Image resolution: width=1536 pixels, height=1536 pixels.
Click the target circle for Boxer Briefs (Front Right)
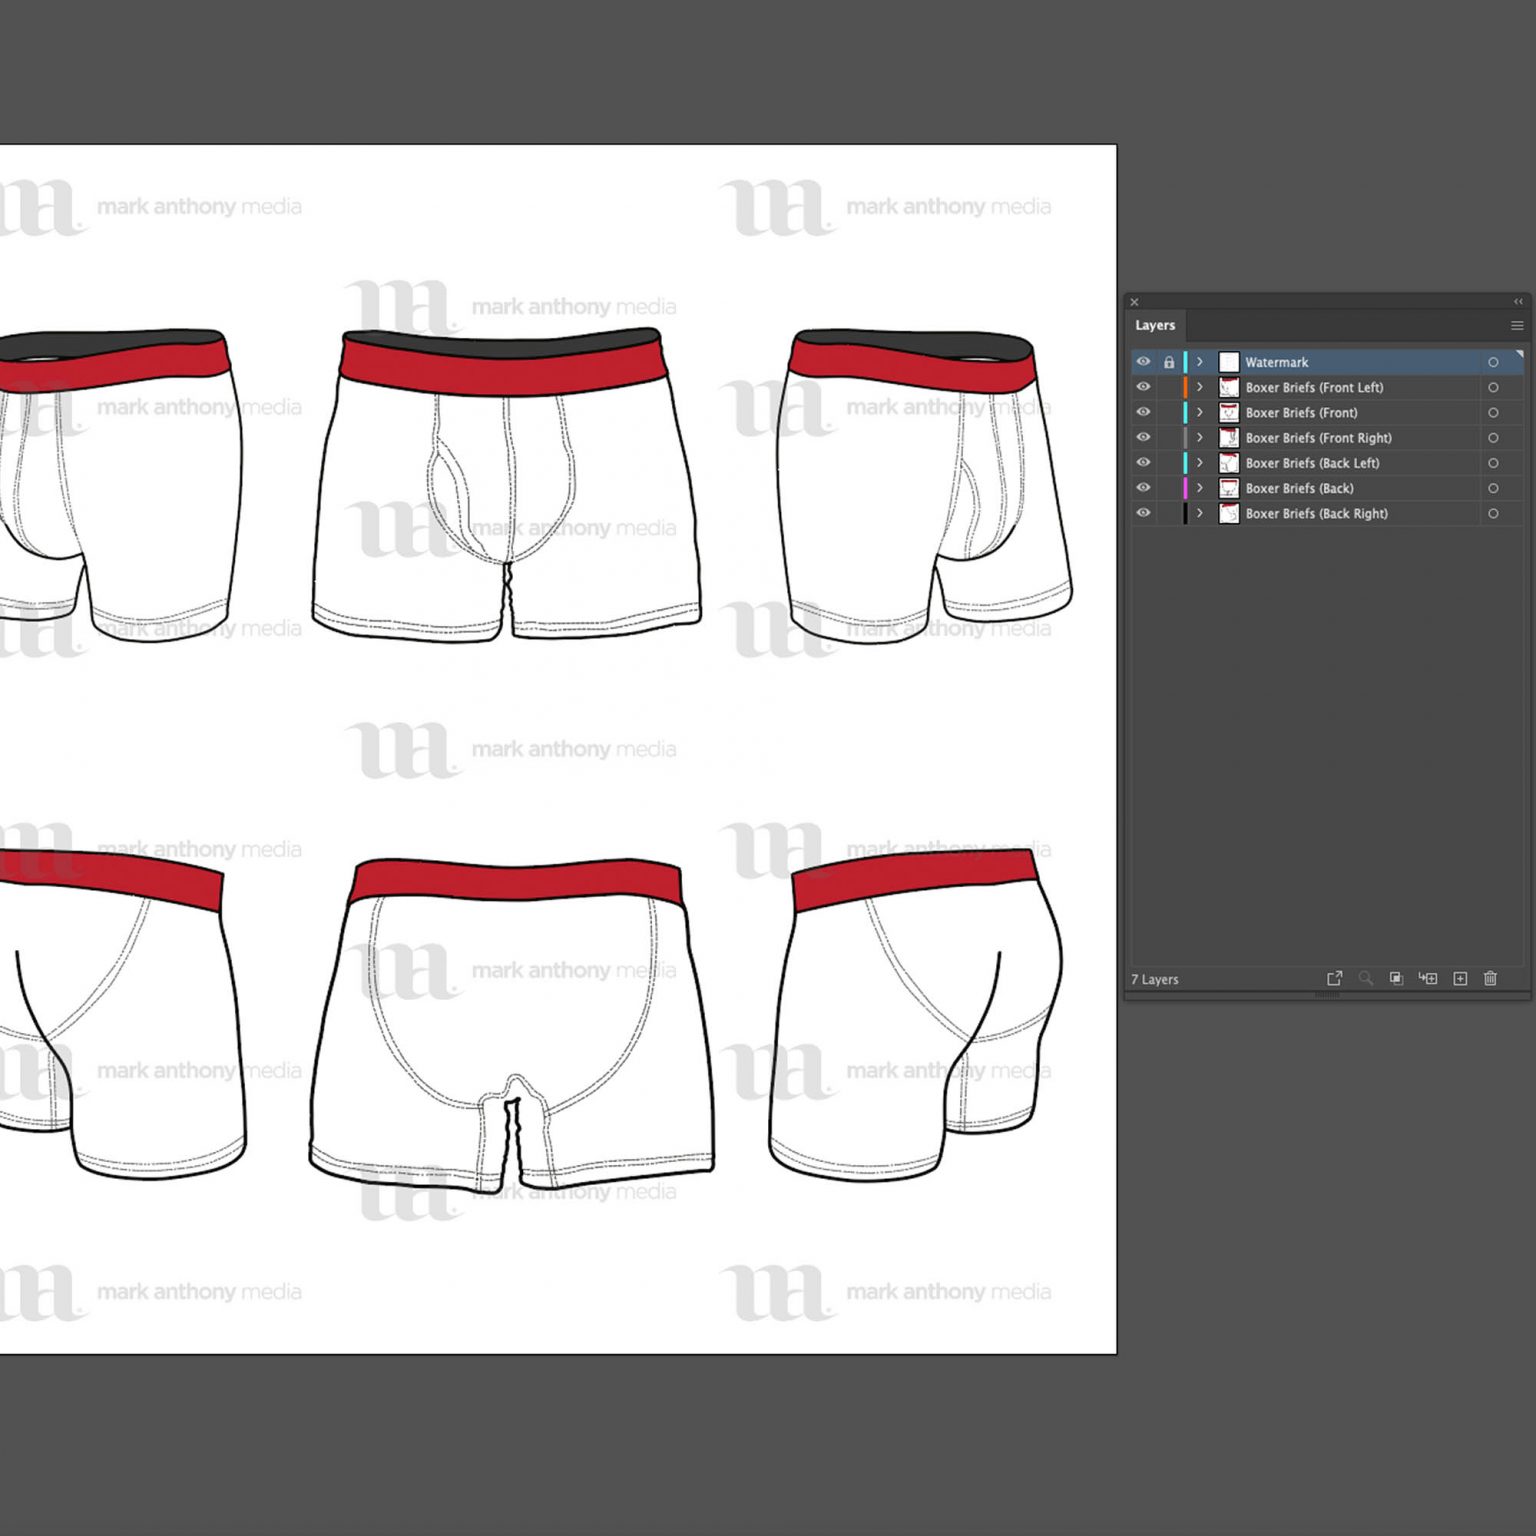[1495, 438]
